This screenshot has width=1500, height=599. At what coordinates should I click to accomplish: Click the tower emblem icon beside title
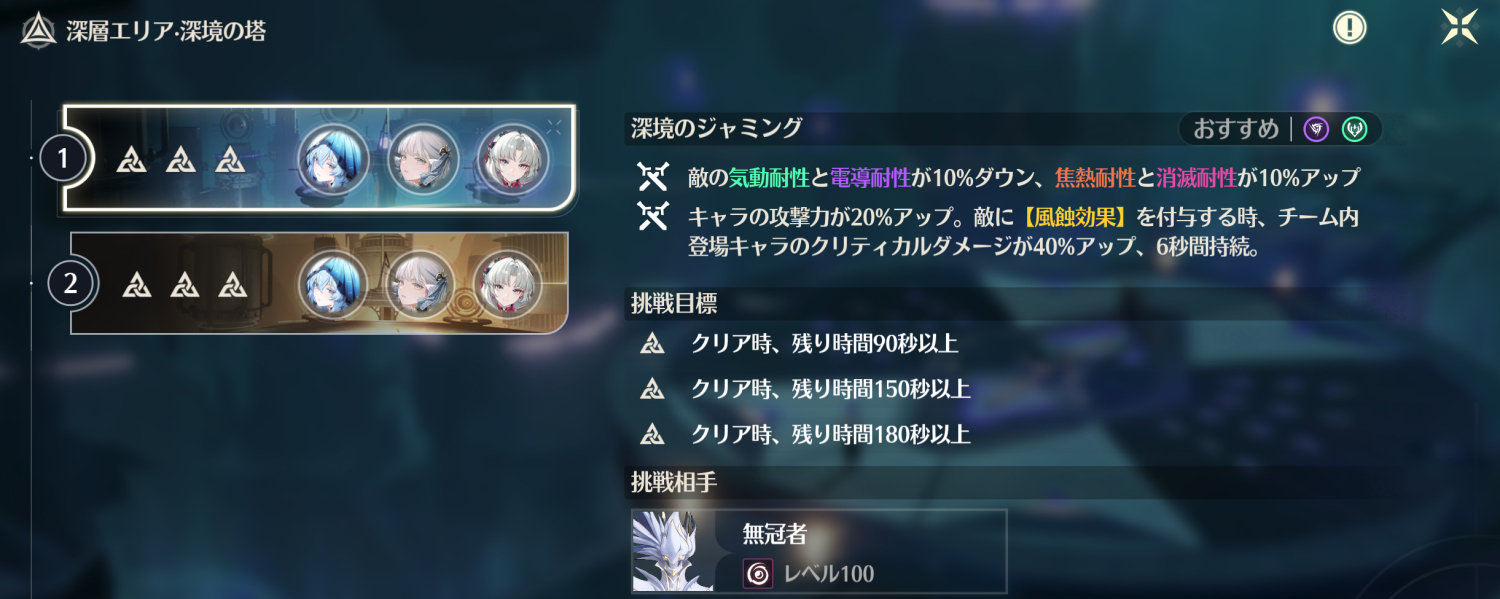tap(39, 30)
